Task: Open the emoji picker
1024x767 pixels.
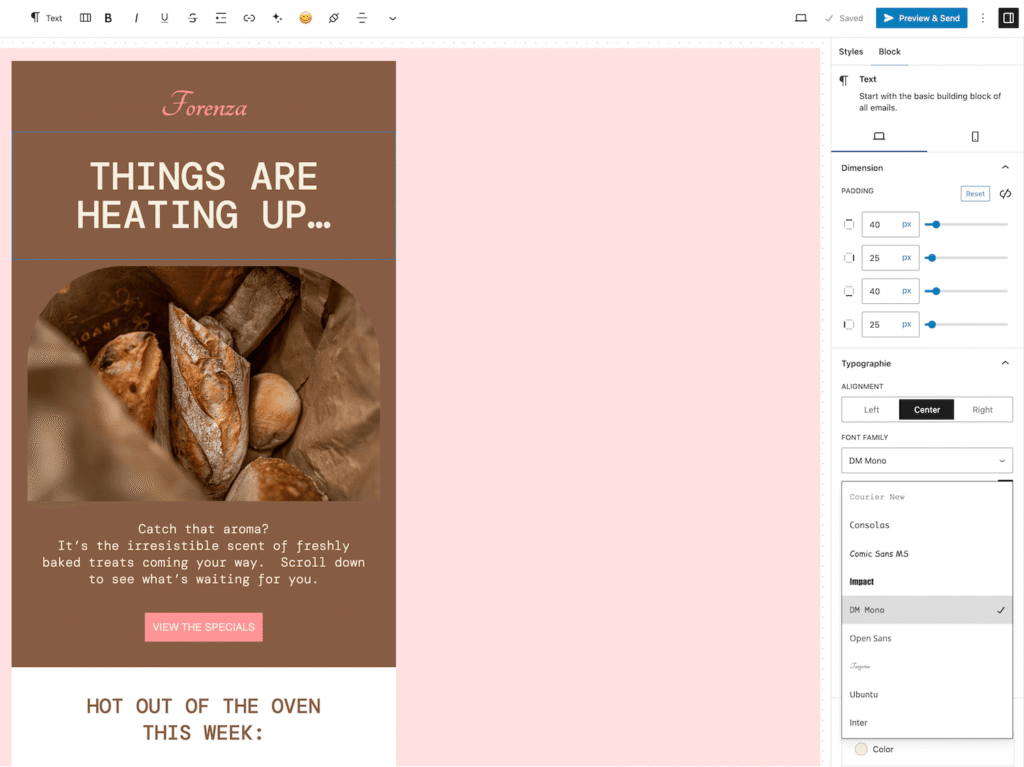Action: tap(305, 18)
